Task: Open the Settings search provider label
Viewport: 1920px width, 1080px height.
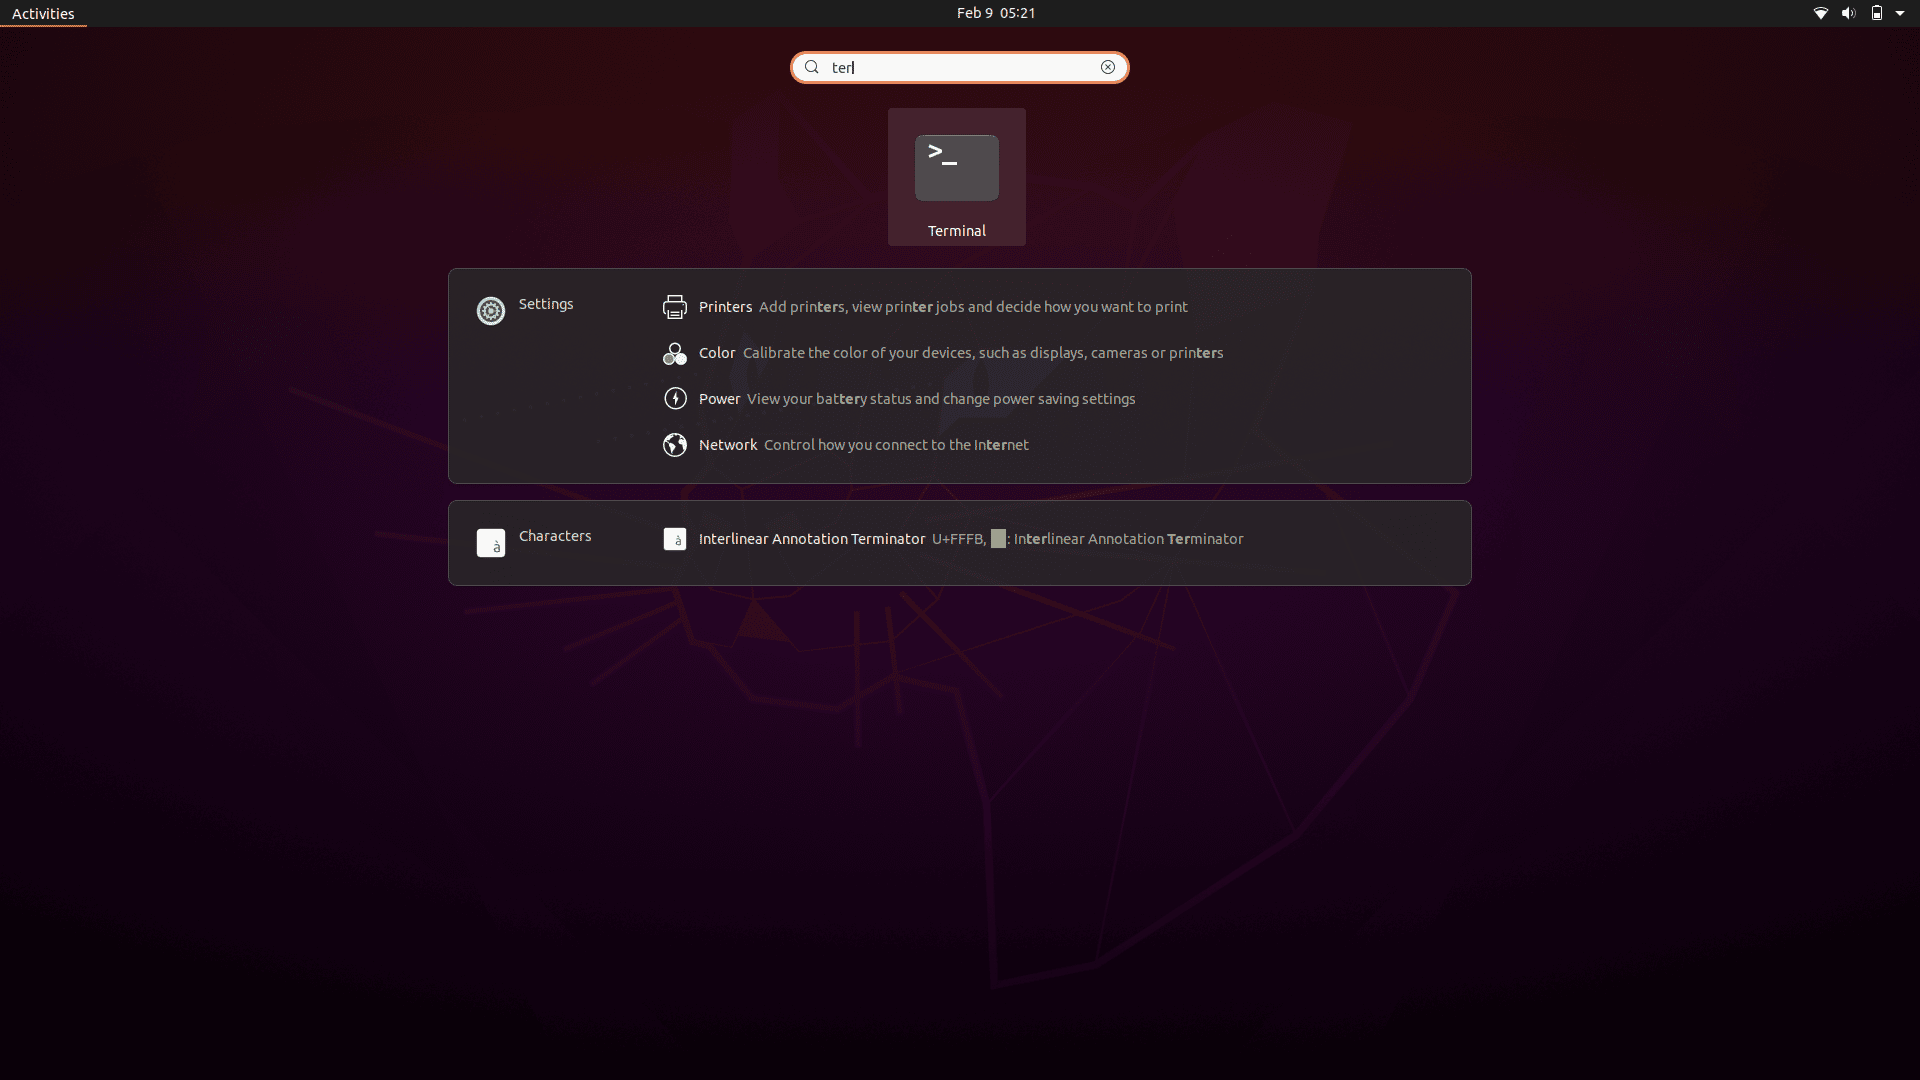Action: tap(546, 304)
